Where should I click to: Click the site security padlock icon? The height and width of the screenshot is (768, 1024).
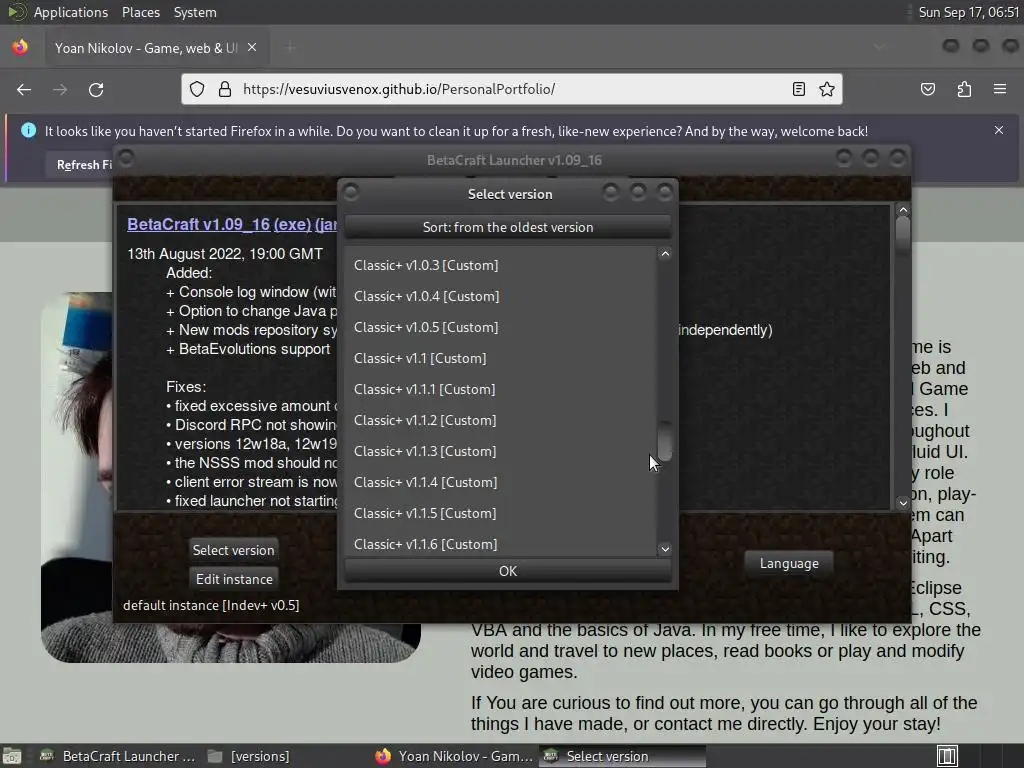tap(225, 89)
